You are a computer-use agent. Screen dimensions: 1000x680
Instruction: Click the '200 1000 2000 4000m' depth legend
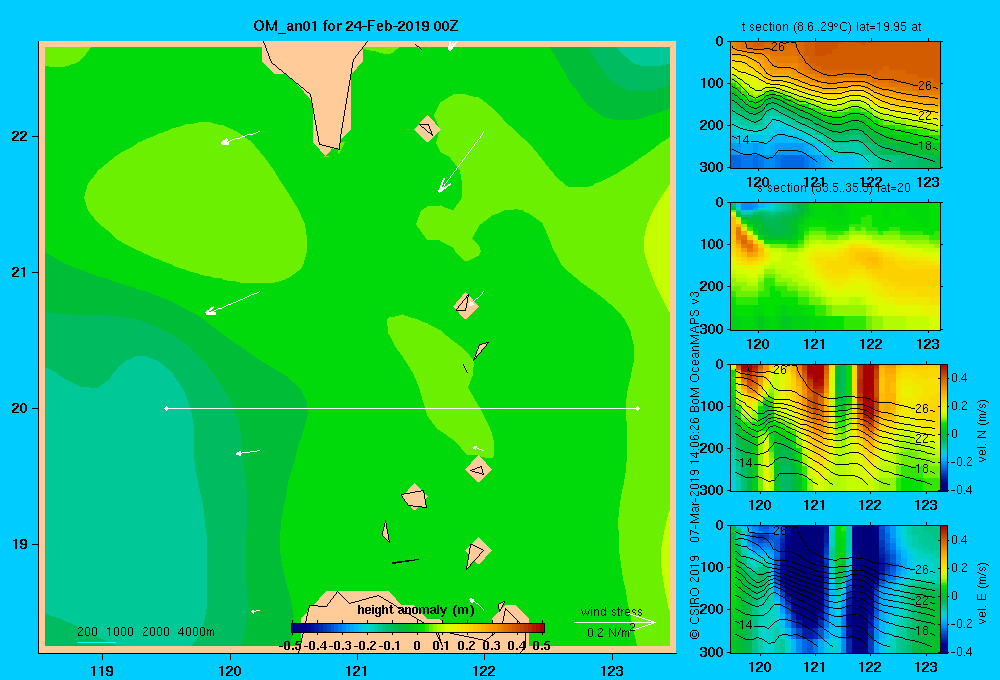point(146,632)
